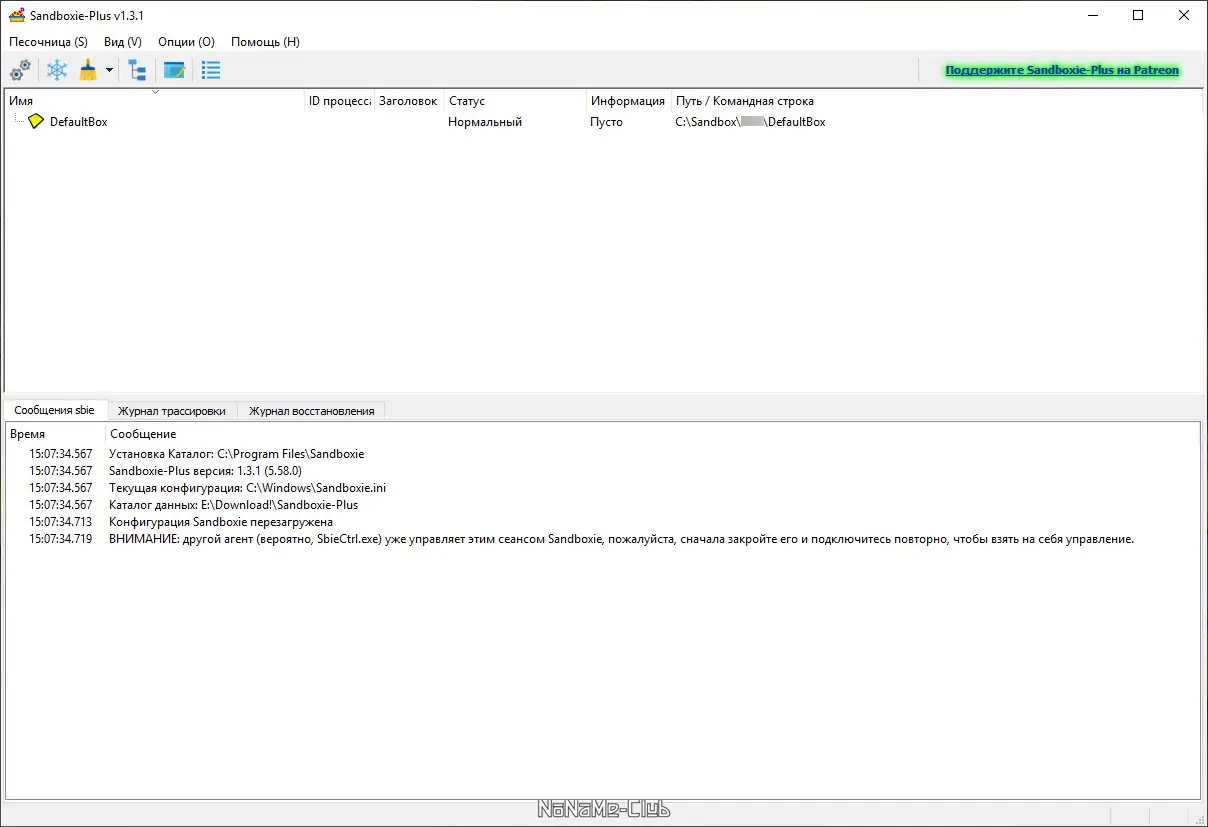This screenshot has height=827, width=1208.
Task: Click the Время log column header
Action: click(x=55, y=434)
